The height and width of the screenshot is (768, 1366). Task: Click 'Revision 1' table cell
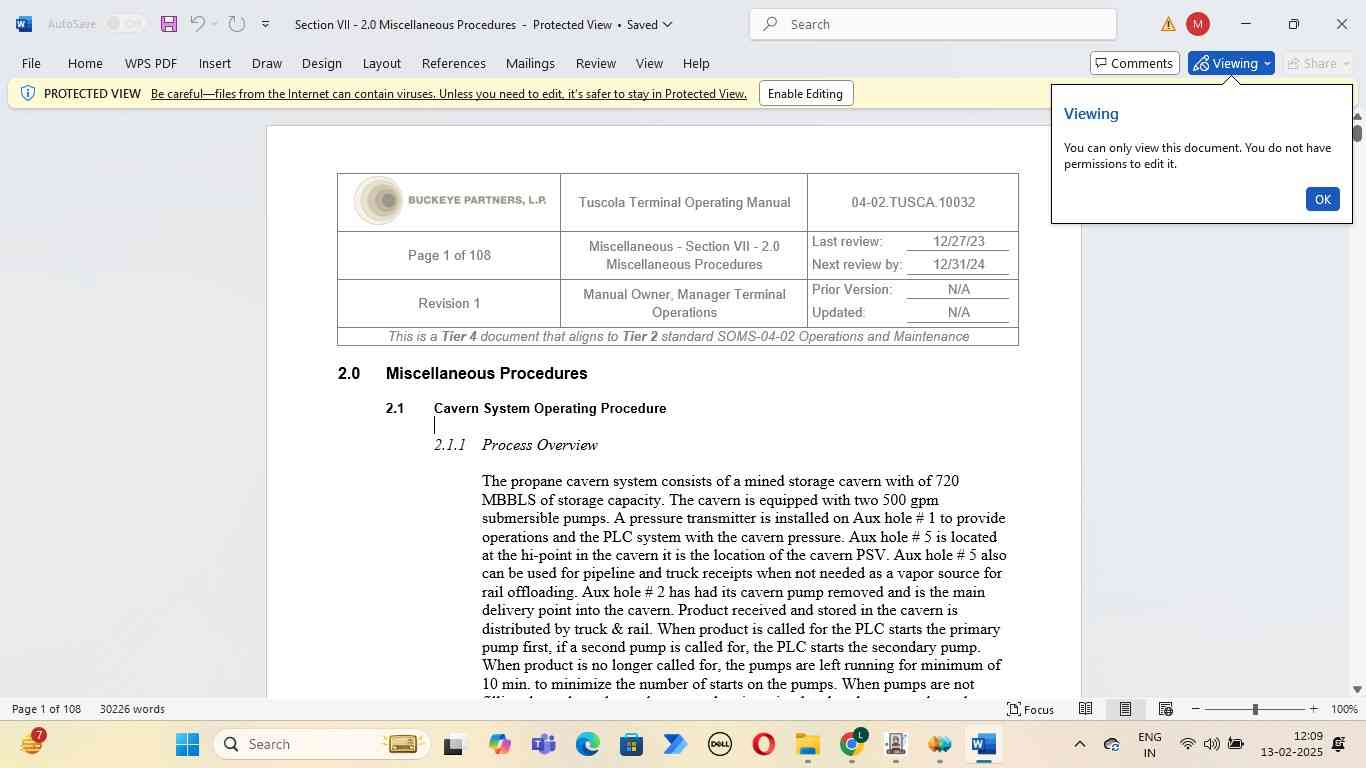tap(449, 303)
